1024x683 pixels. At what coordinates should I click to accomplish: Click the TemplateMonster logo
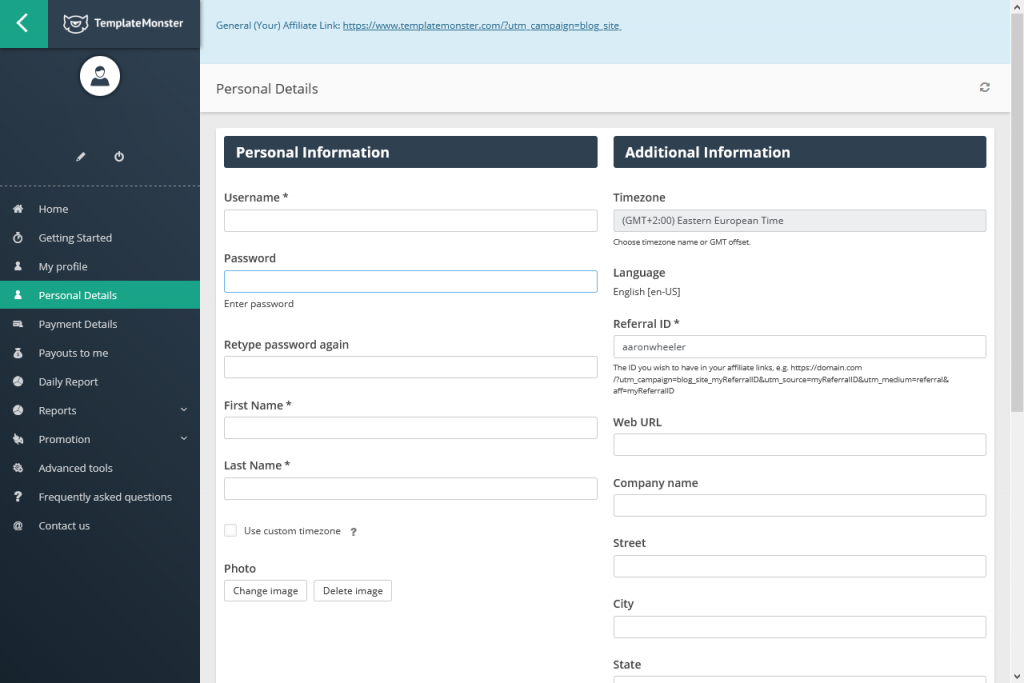(x=123, y=24)
